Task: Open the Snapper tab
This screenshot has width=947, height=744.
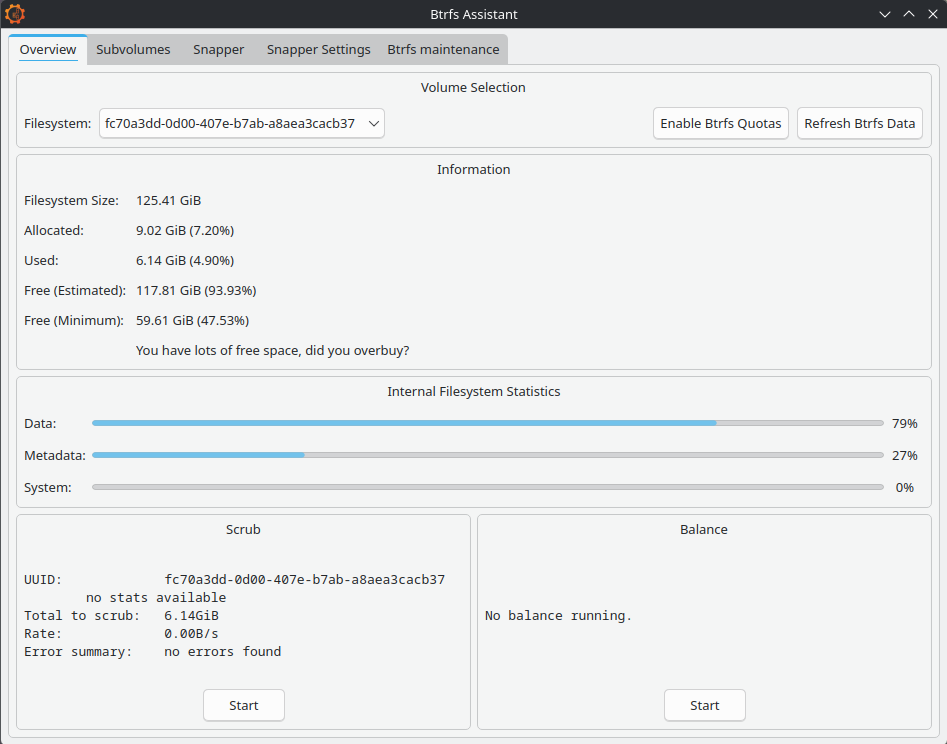Action: (219, 50)
